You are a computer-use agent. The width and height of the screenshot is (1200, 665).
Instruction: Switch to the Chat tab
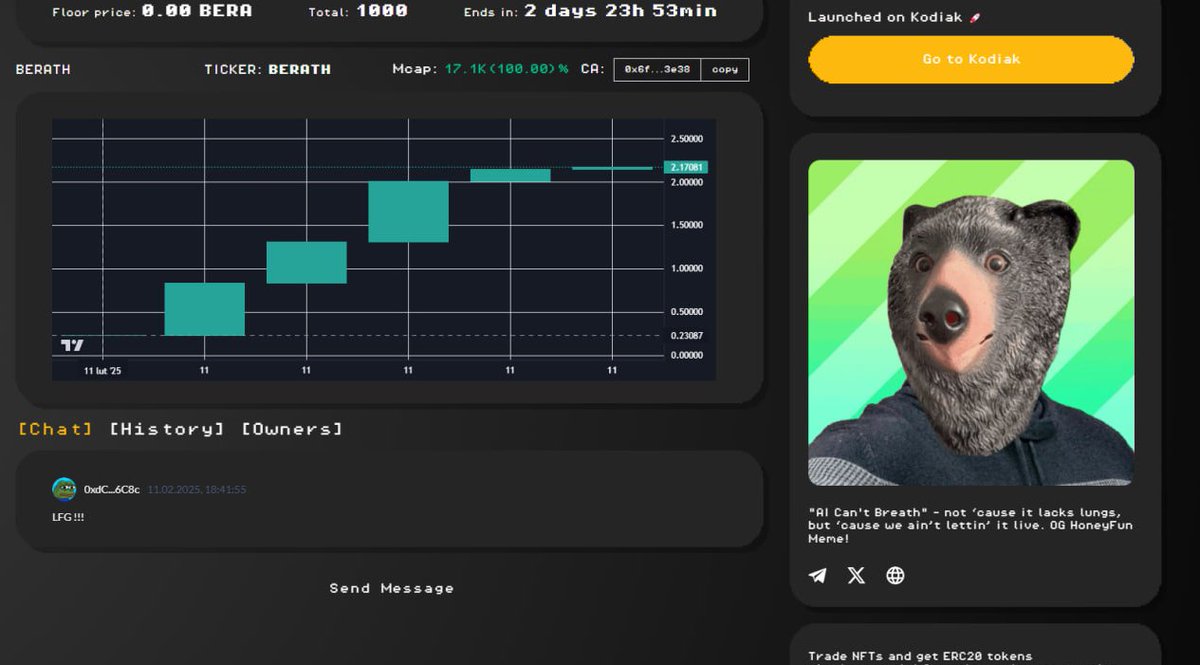point(56,429)
